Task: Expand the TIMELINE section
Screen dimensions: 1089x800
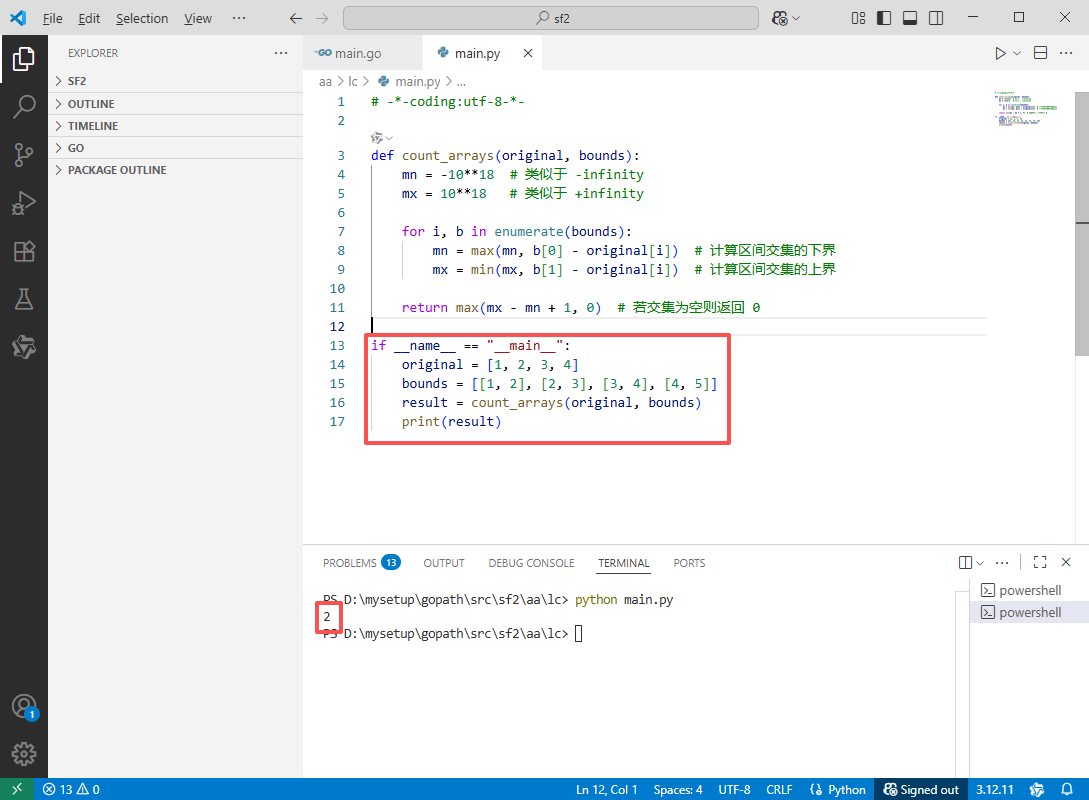Action: coord(176,126)
